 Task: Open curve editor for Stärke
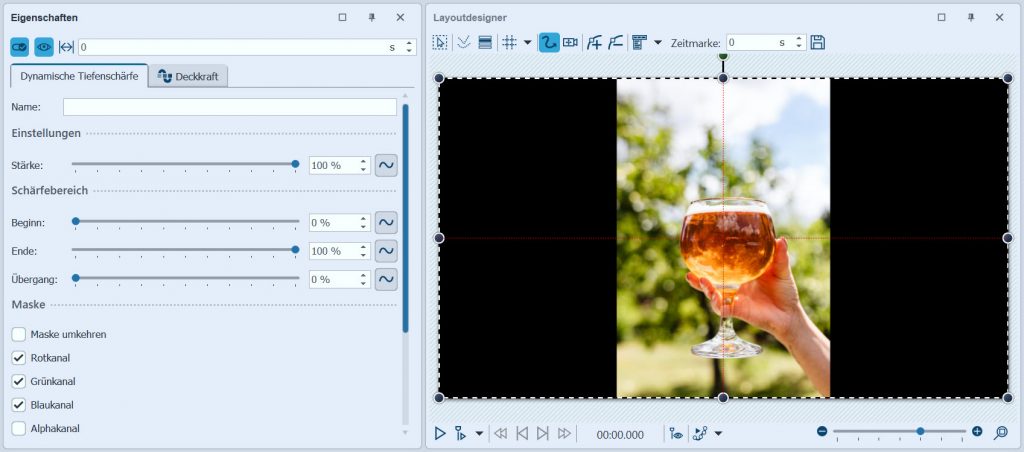point(385,165)
